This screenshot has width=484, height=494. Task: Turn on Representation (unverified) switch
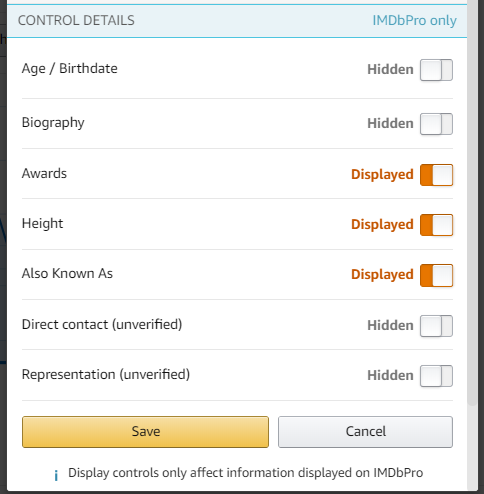(436, 376)
